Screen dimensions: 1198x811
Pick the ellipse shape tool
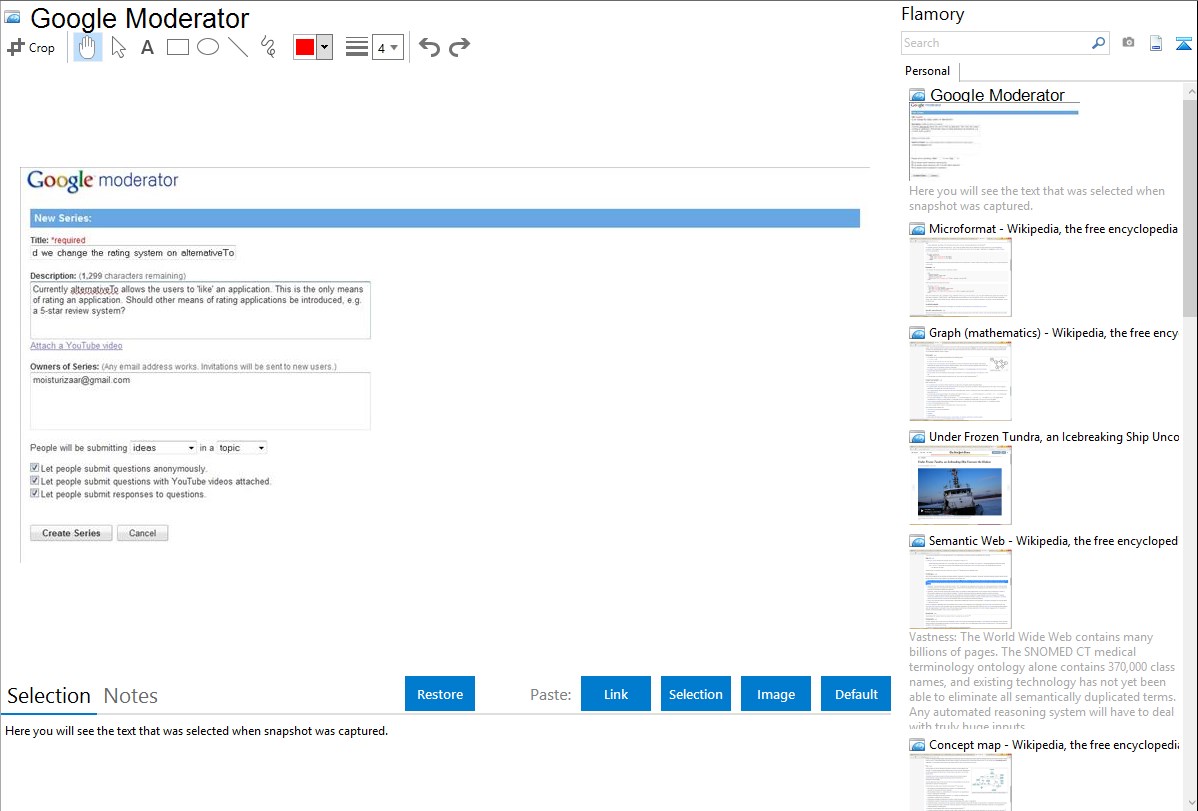[x=208, y=47]
